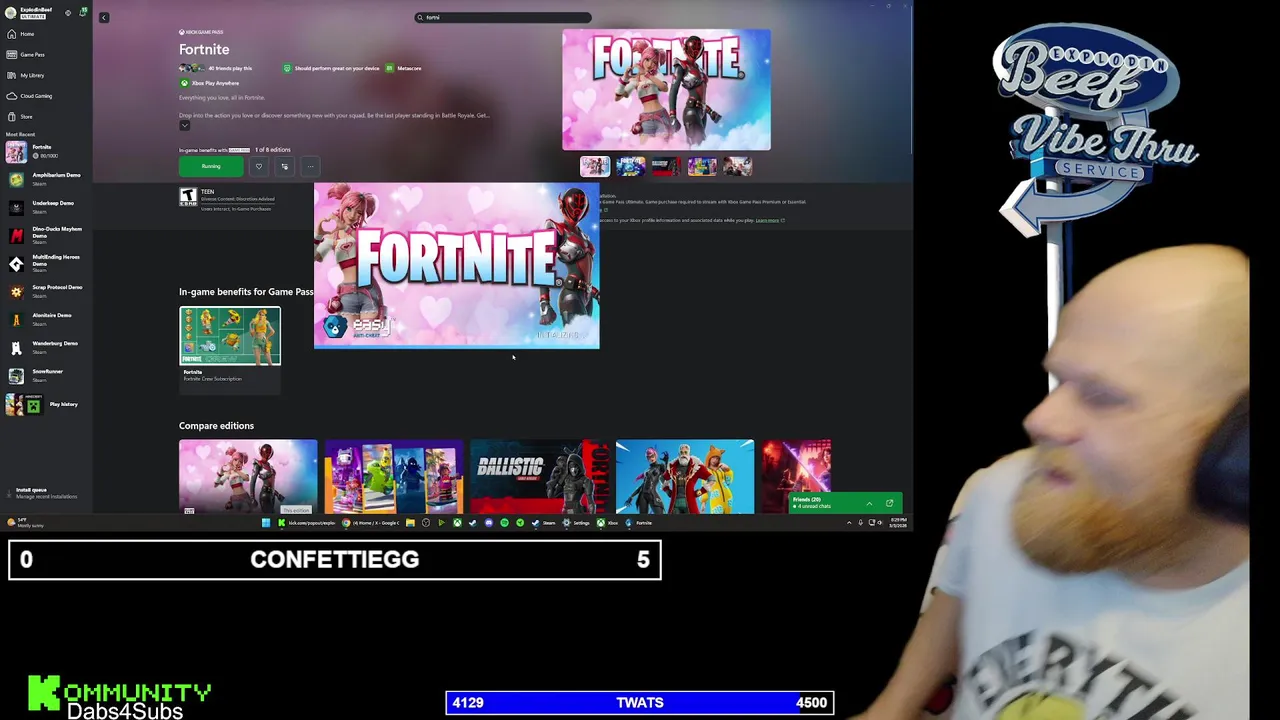Select Wanderburg Demo in sidebar
Viewport: 1280px width, 720px height.
click(x=44, y=347)
